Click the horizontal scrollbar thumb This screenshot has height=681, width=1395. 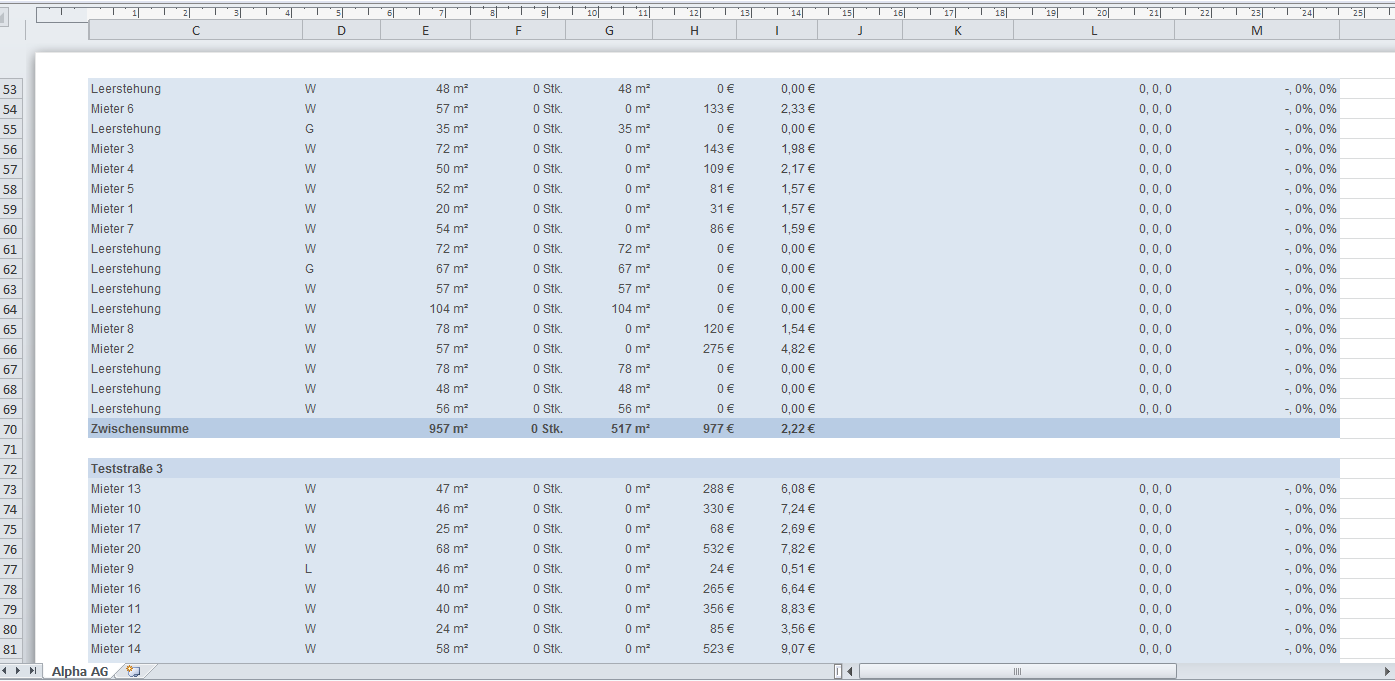(1017, 671)
